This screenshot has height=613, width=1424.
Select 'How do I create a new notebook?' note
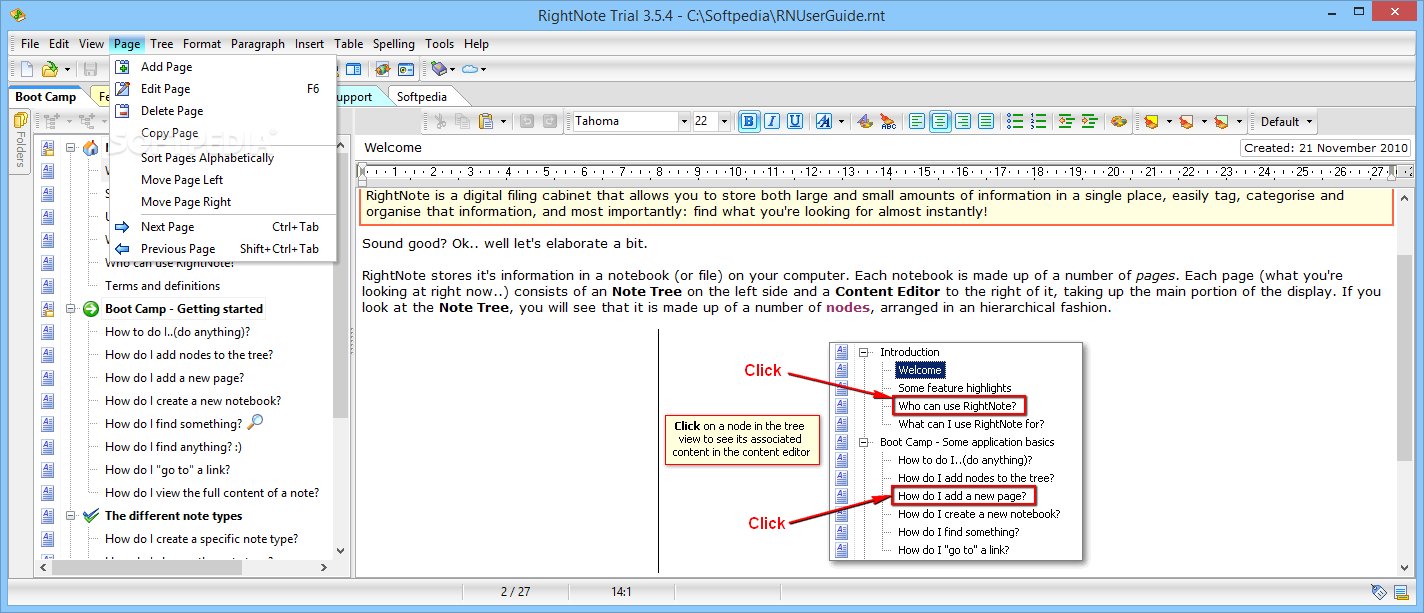click(x=193, y=401)
